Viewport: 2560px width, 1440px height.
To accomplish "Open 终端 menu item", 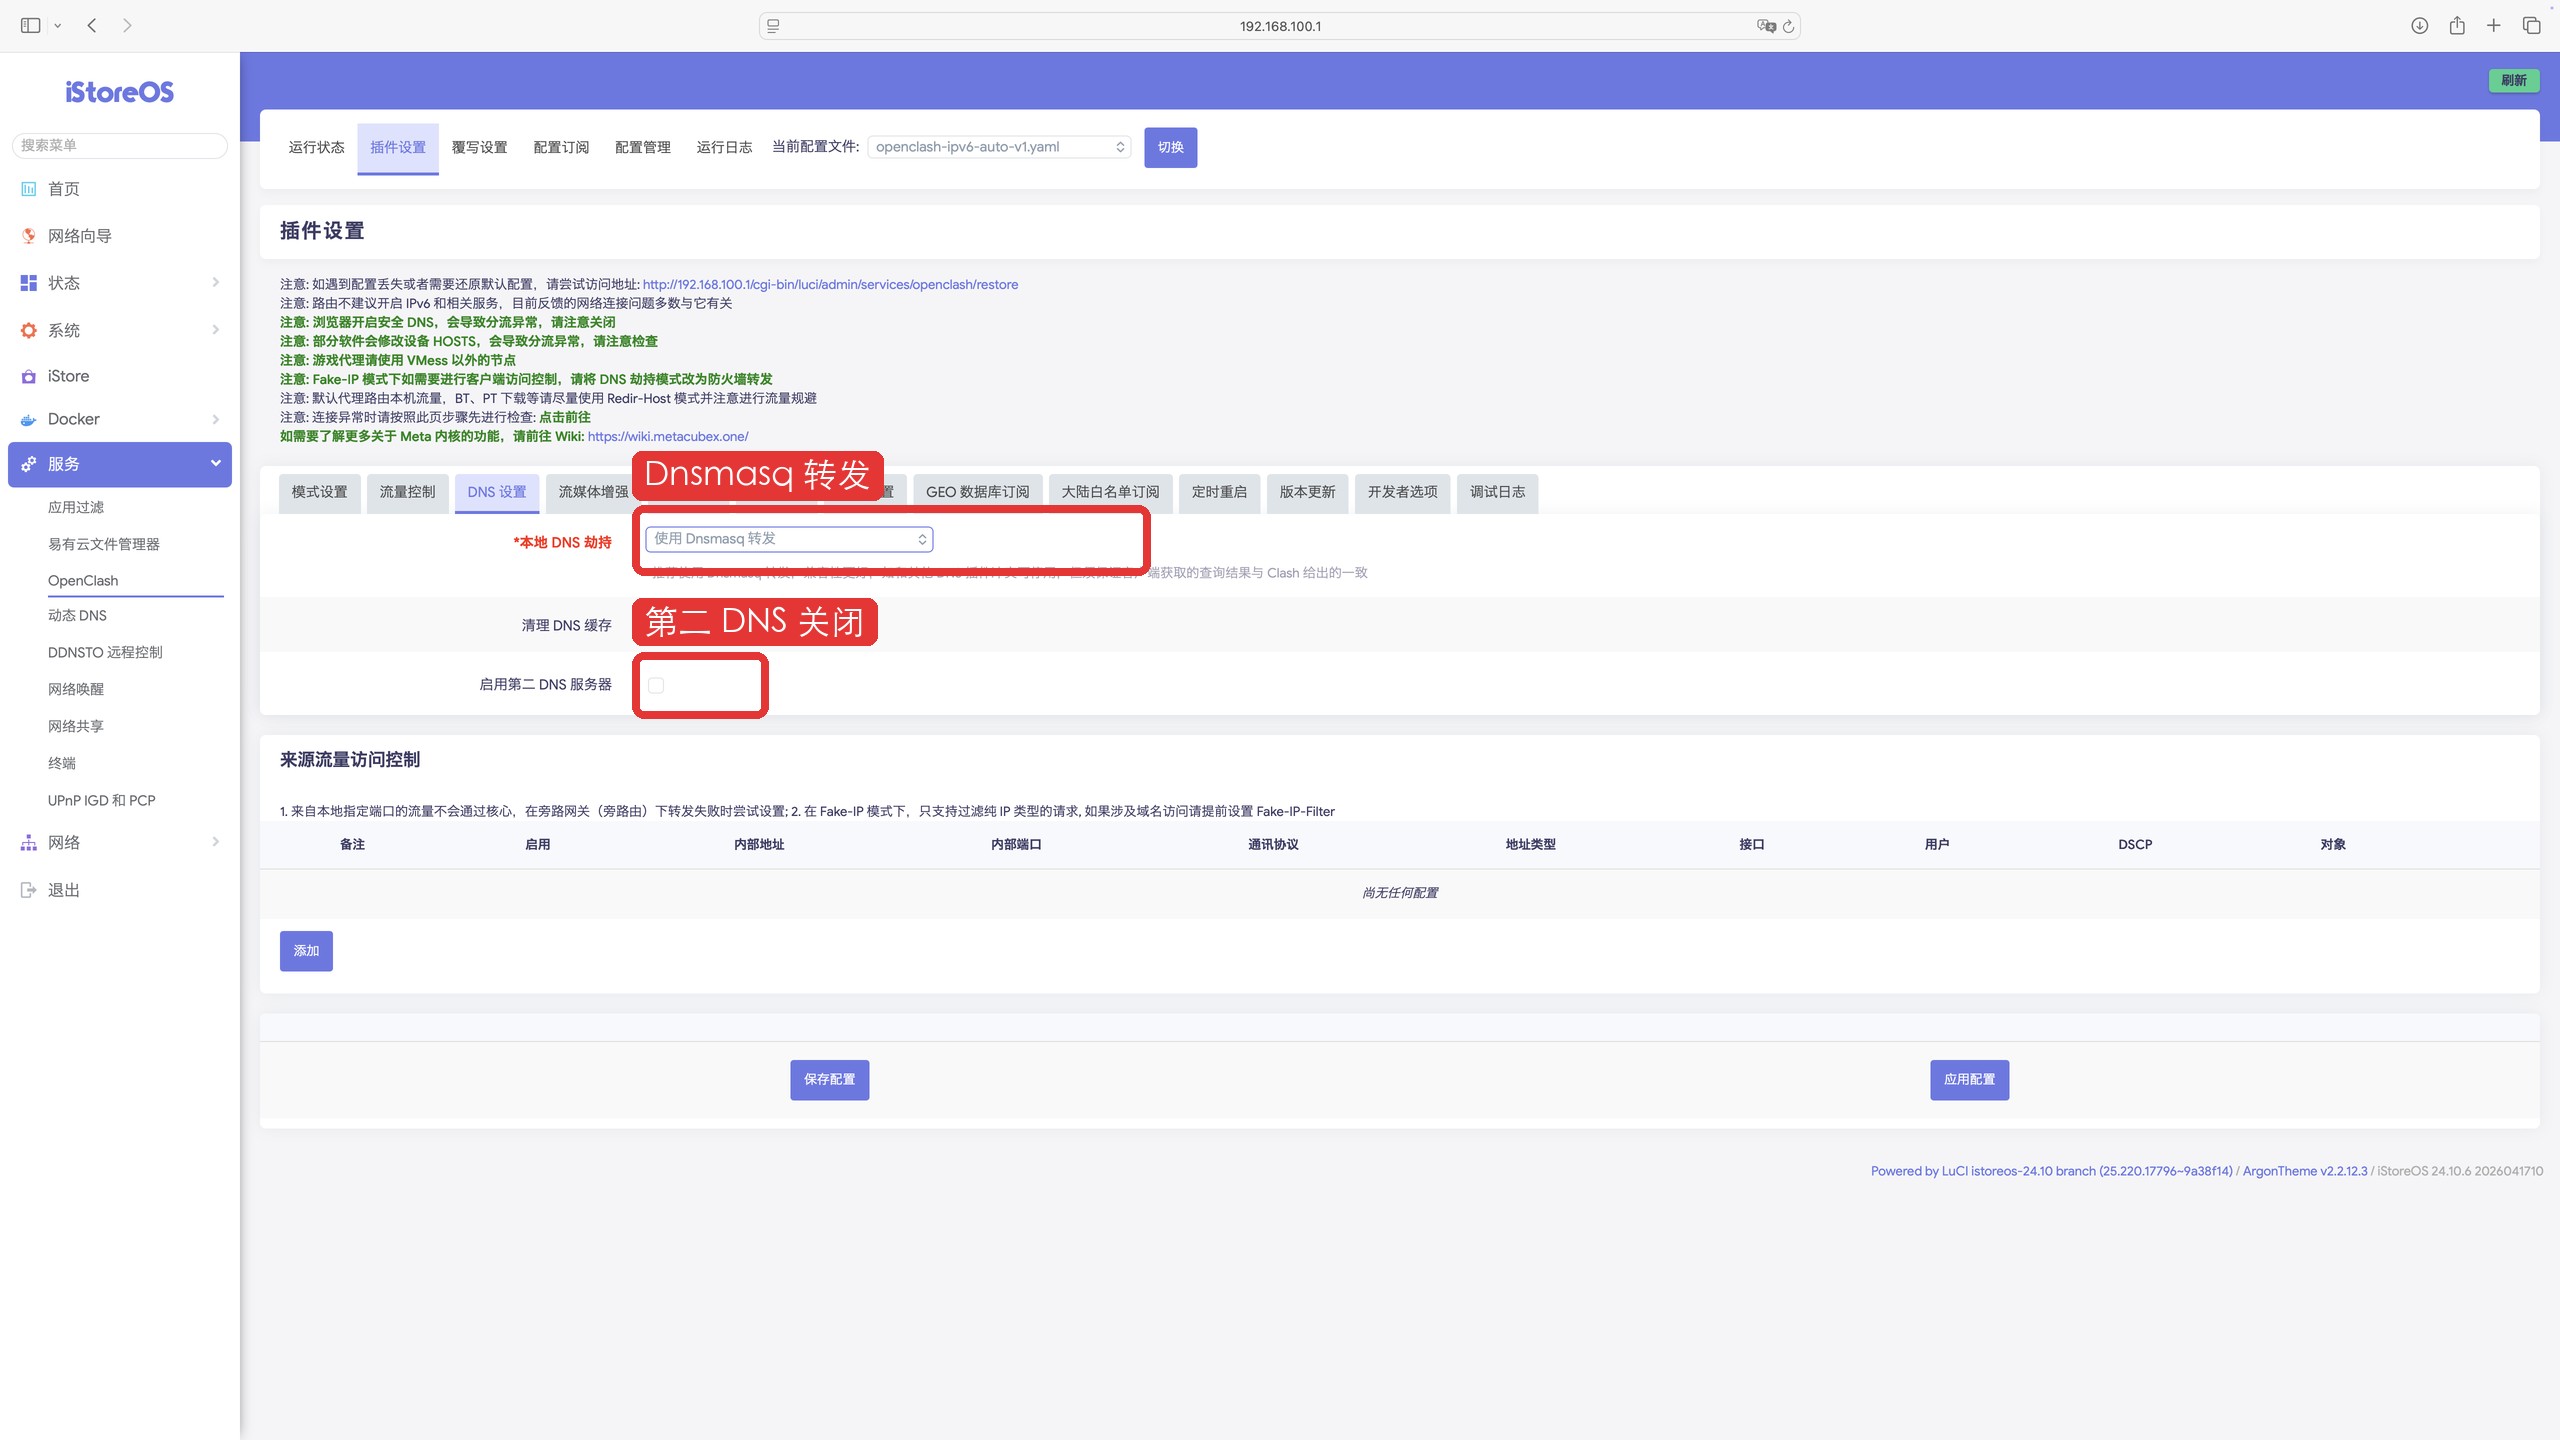I will [62, 764].
